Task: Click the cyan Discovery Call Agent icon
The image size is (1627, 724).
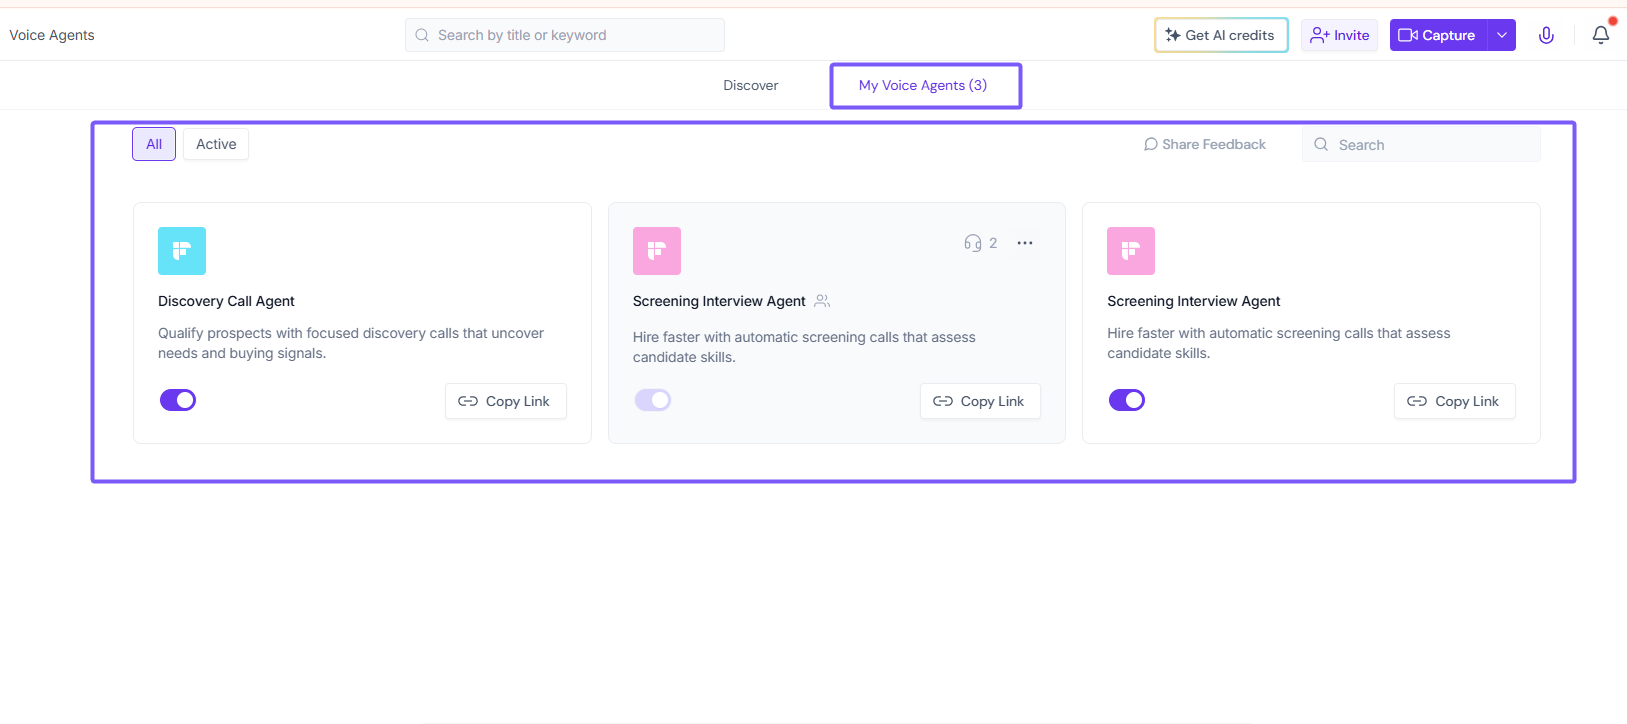Action: tap(182, 251)
